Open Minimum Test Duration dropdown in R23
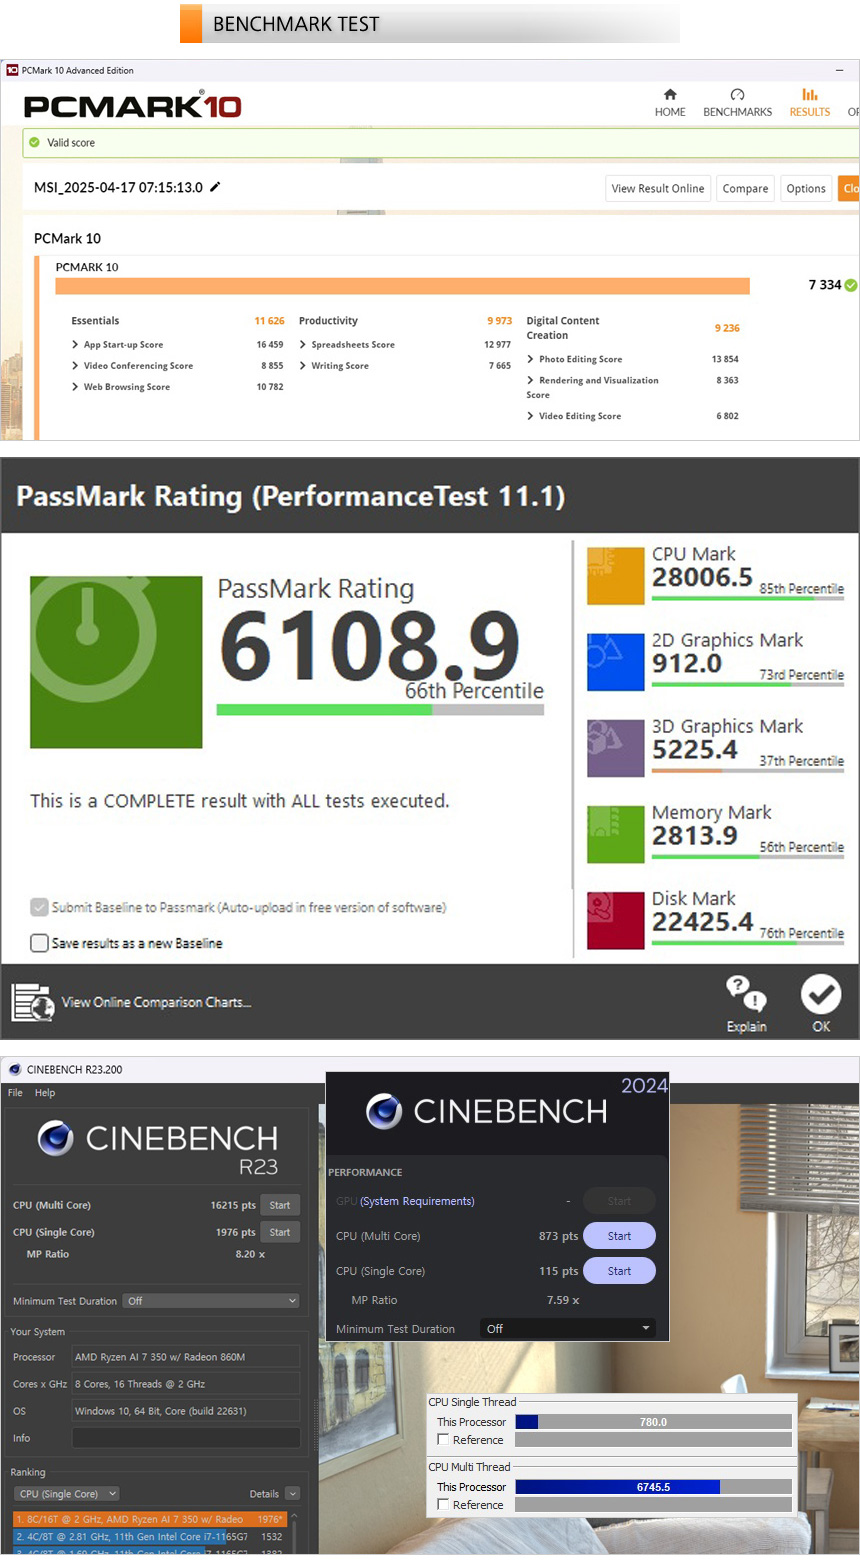Screen dimensions: 860x1560 click(211, 1301)
